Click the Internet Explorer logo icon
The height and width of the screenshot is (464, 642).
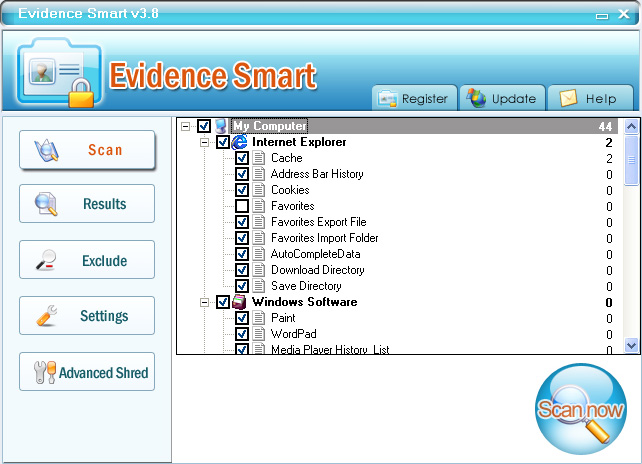pyautogui.click(x=240, y=142)
